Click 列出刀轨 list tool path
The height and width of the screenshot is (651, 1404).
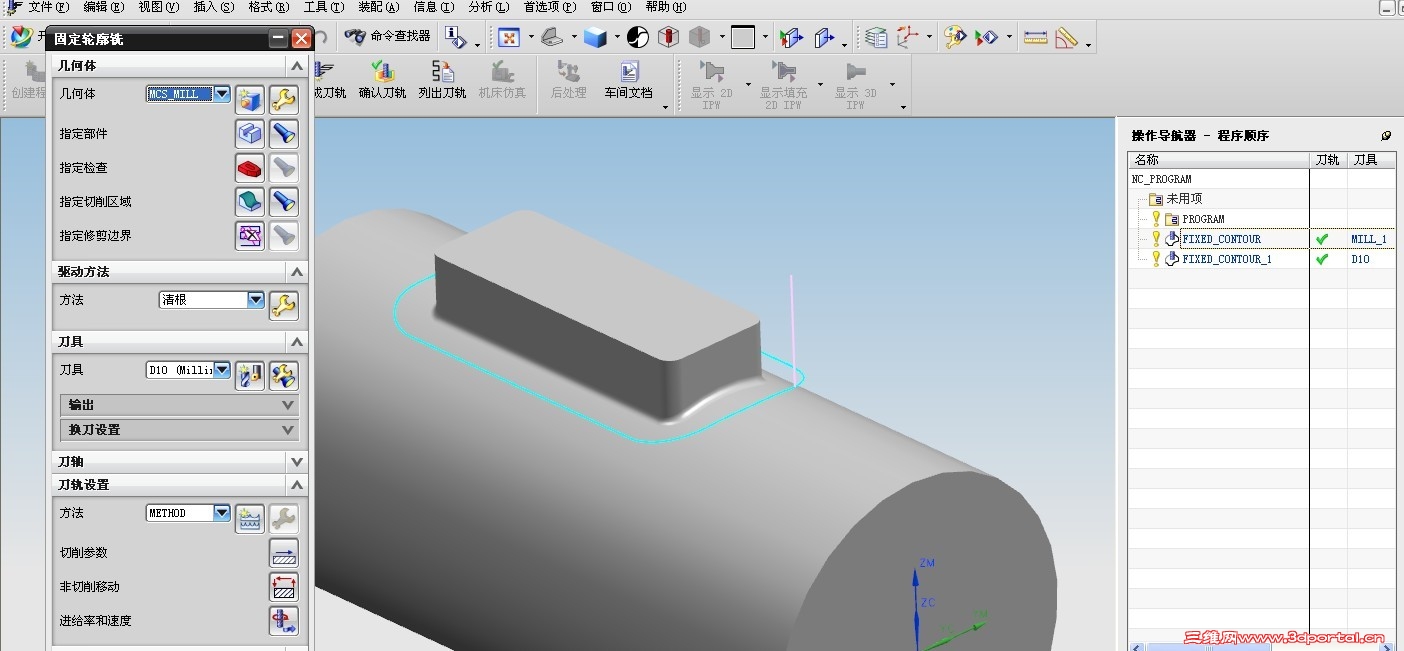pos(442,80)
